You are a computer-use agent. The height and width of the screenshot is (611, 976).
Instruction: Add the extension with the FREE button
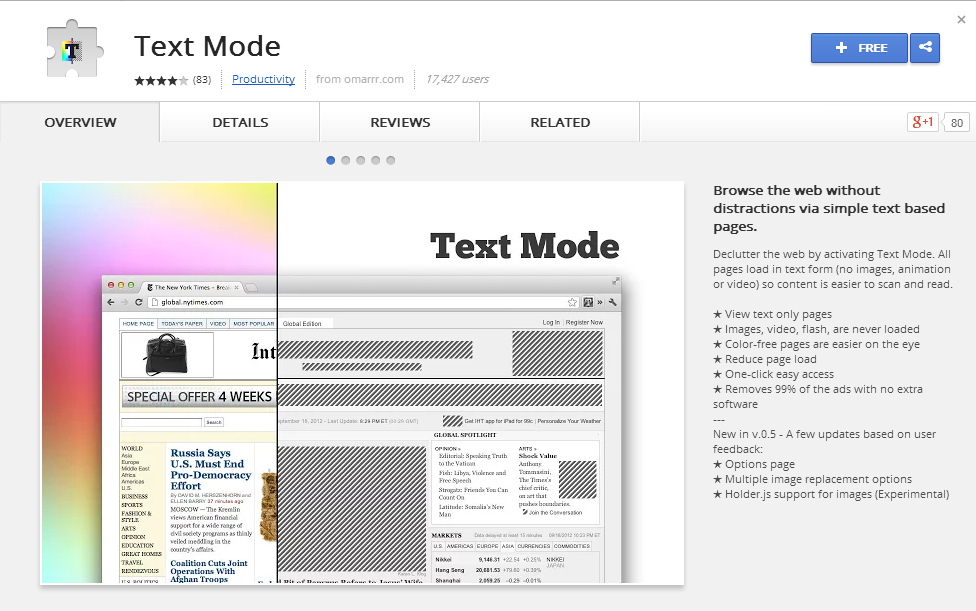[859, 48]
